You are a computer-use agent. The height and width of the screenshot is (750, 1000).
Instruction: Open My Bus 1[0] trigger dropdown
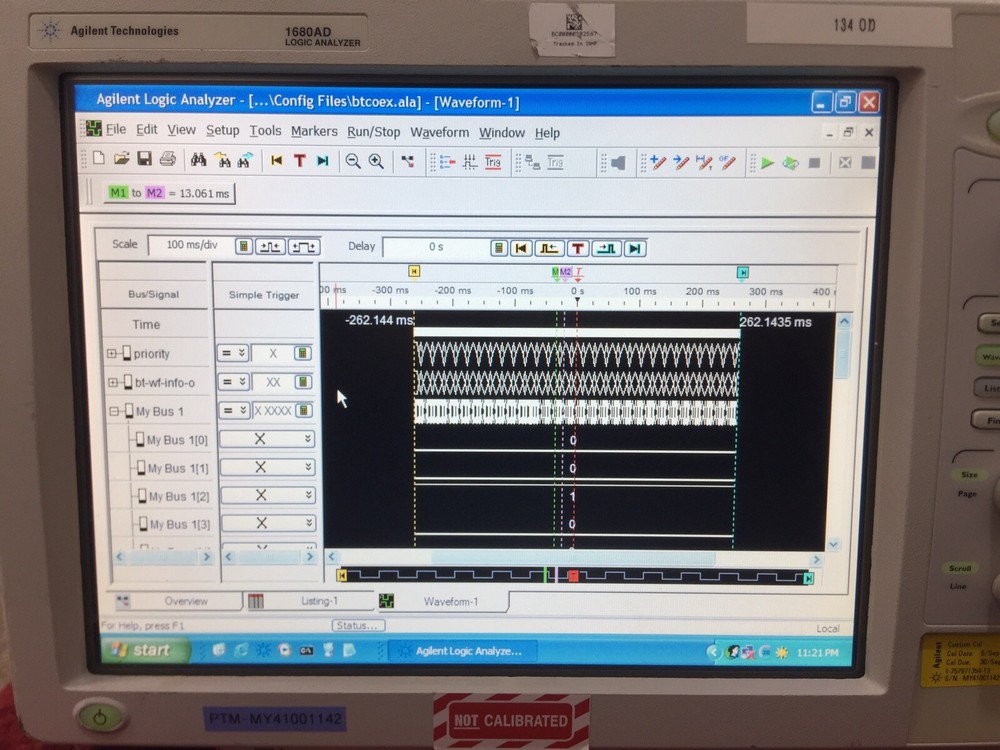pyautogui.click(x=267, y=439)
